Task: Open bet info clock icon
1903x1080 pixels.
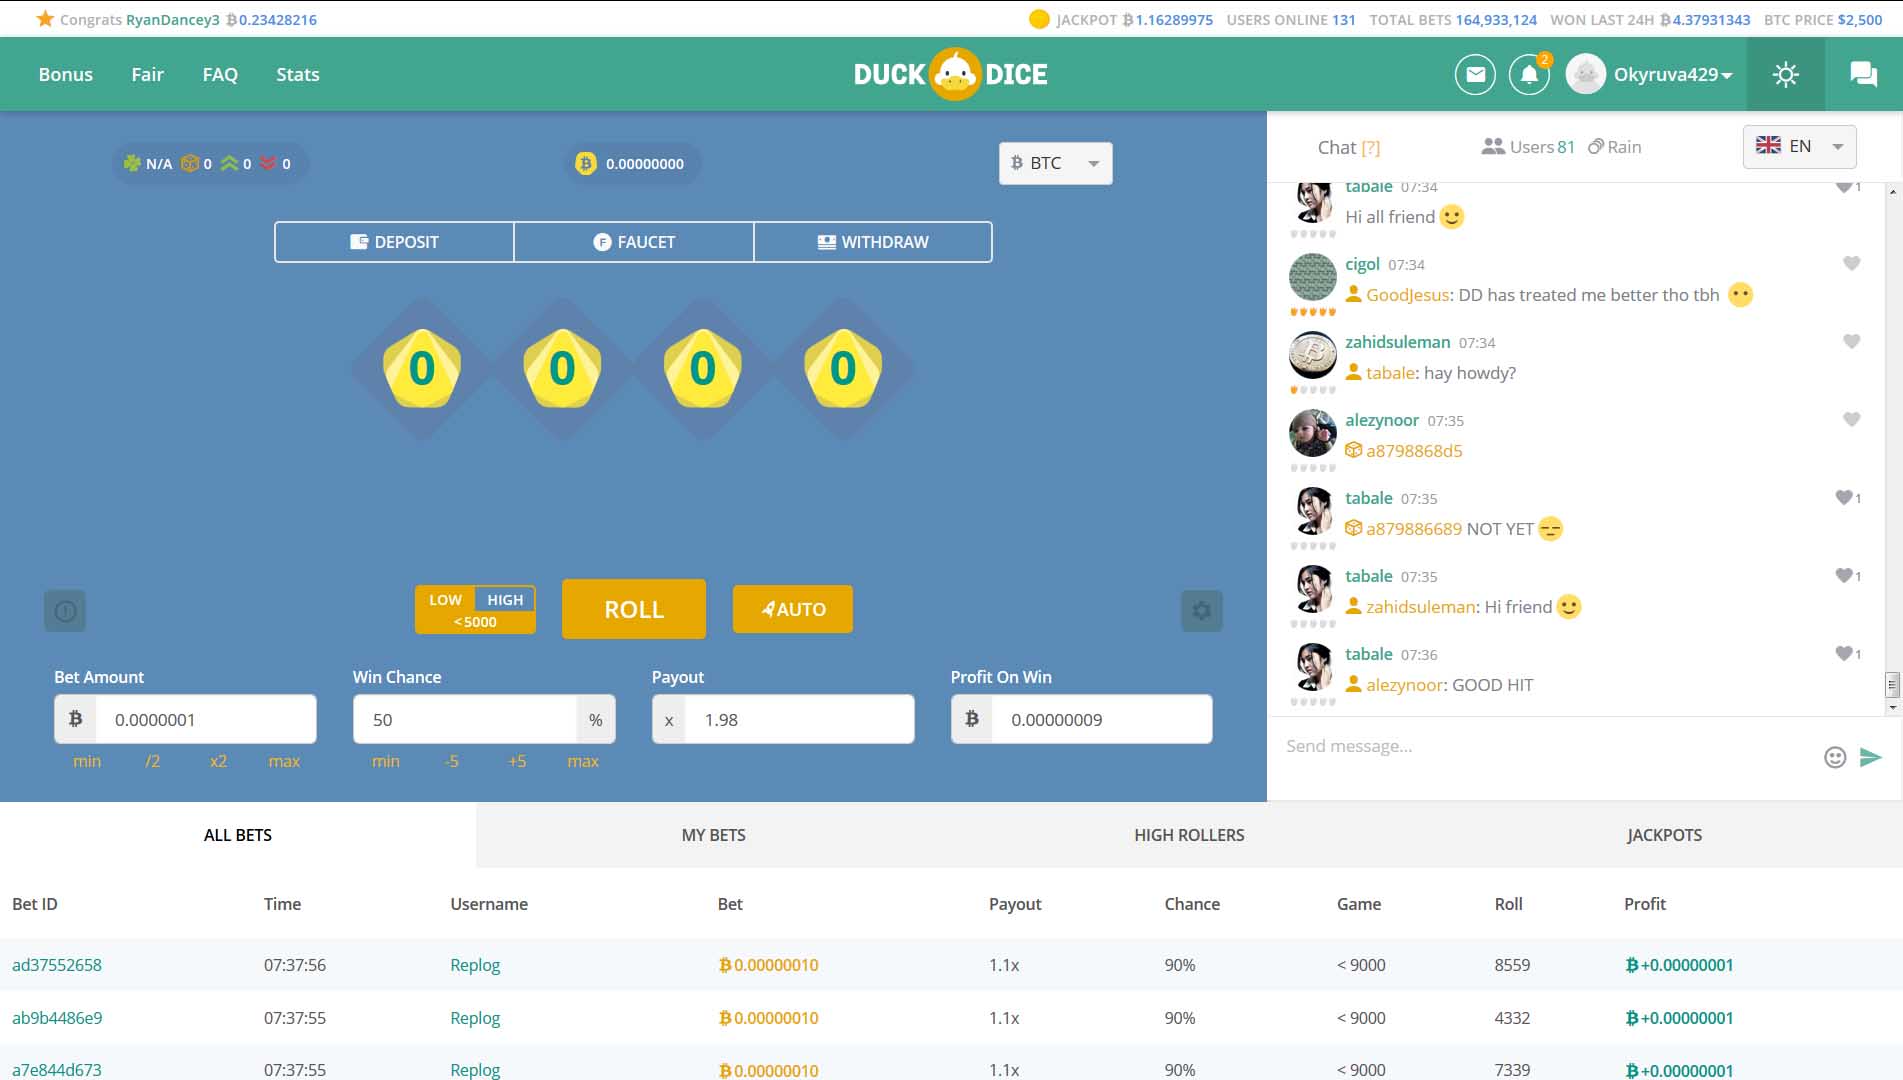Action: [x=65, y=610]
